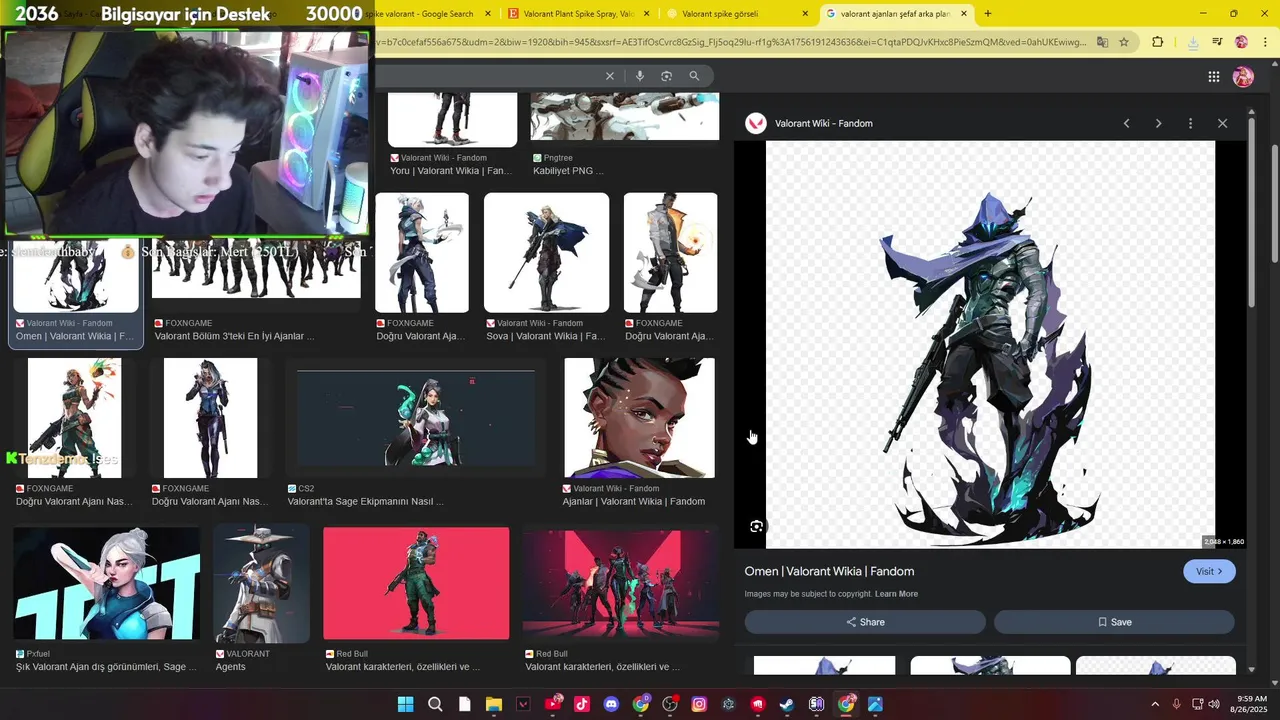Open the volume icon in system tray
The height and width of the screenshot is (720, 1280).
point(1214,704)
